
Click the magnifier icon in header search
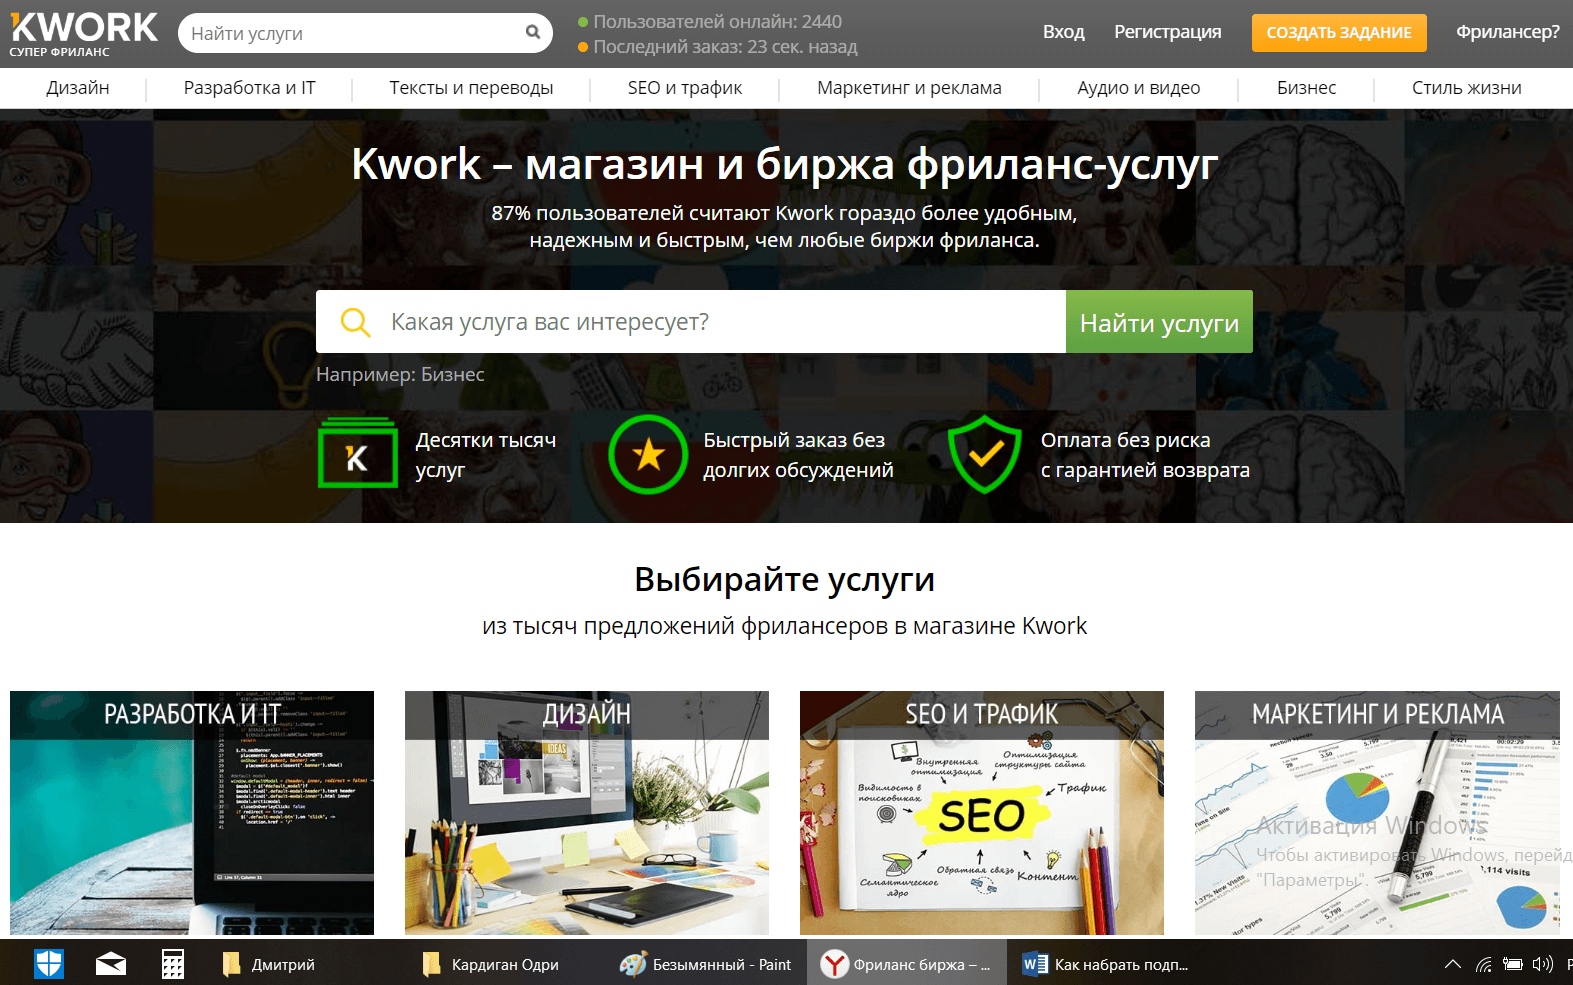533,32
